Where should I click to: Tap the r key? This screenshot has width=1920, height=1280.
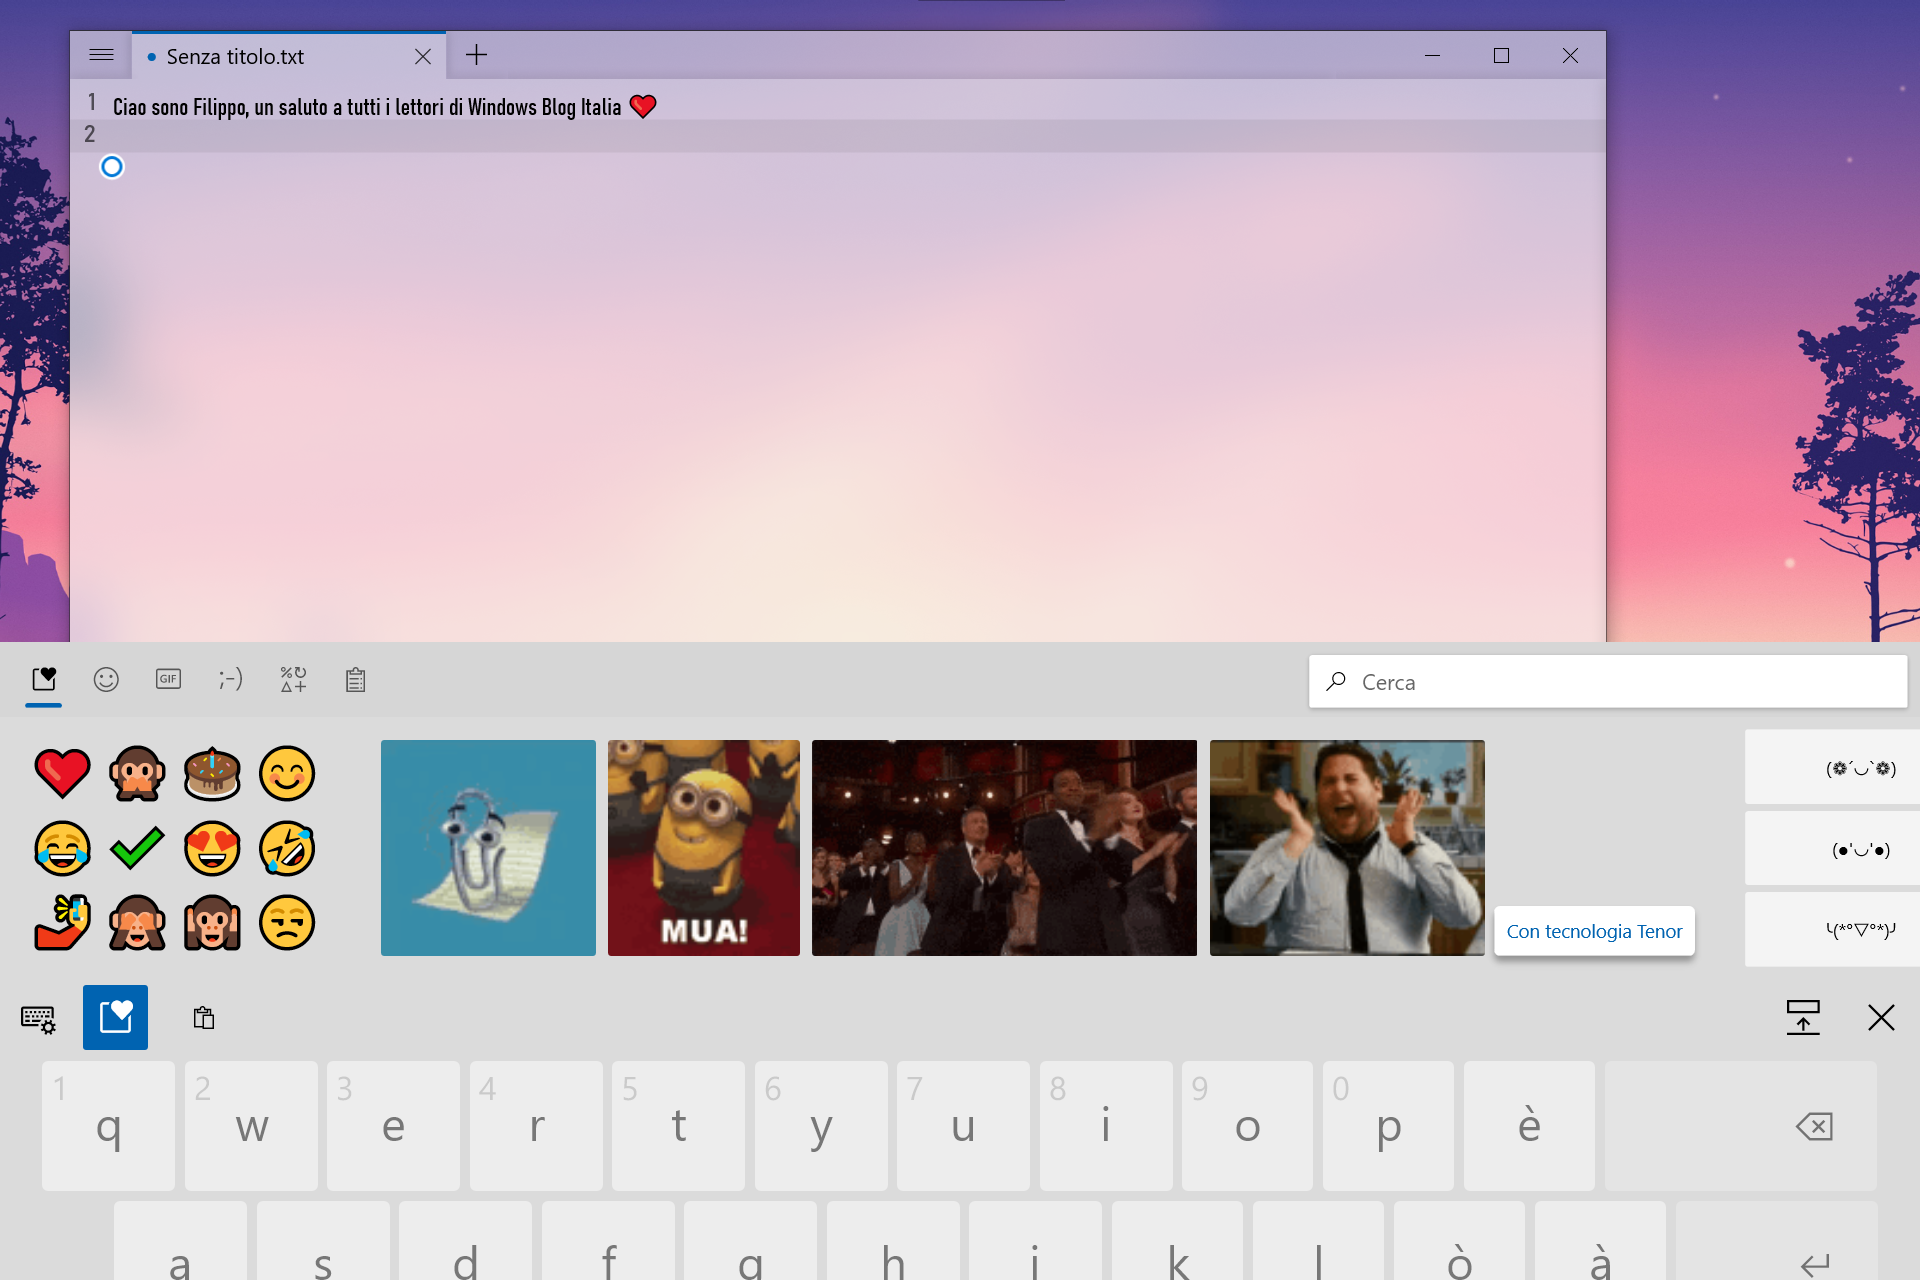(x=536, y=1126)
